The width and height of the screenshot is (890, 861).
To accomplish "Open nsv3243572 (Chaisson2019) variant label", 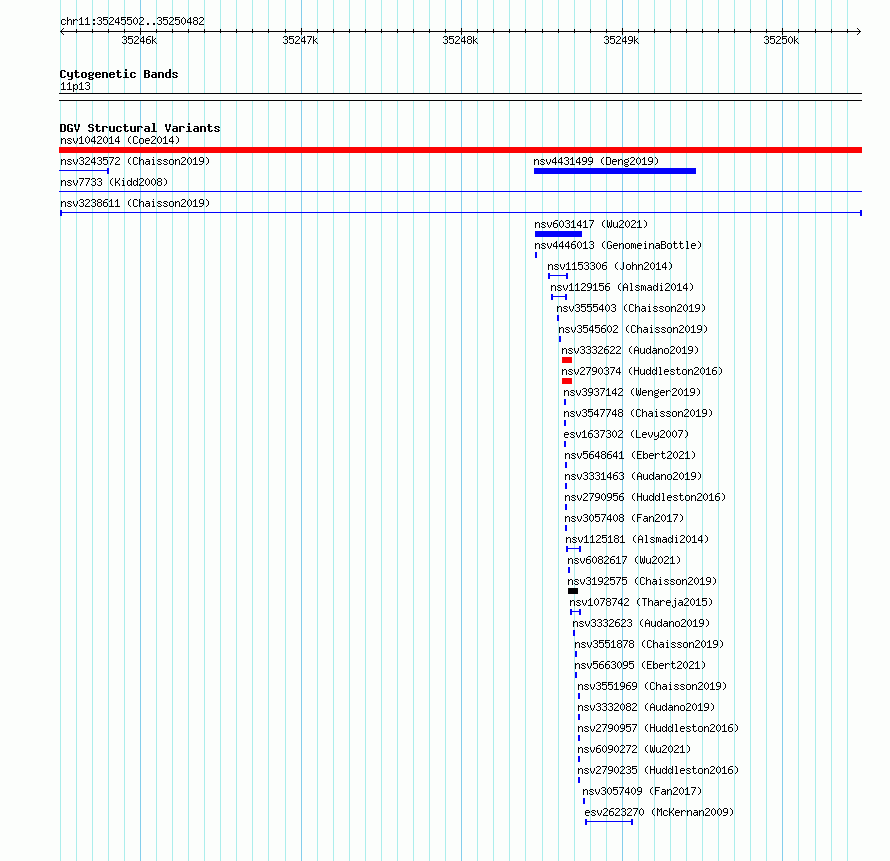I will [x=135, y=161].
